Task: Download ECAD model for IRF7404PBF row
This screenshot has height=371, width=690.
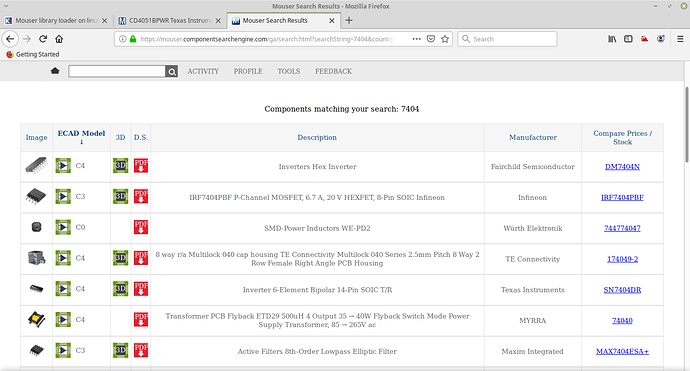Action: click(x=63, y=196)
